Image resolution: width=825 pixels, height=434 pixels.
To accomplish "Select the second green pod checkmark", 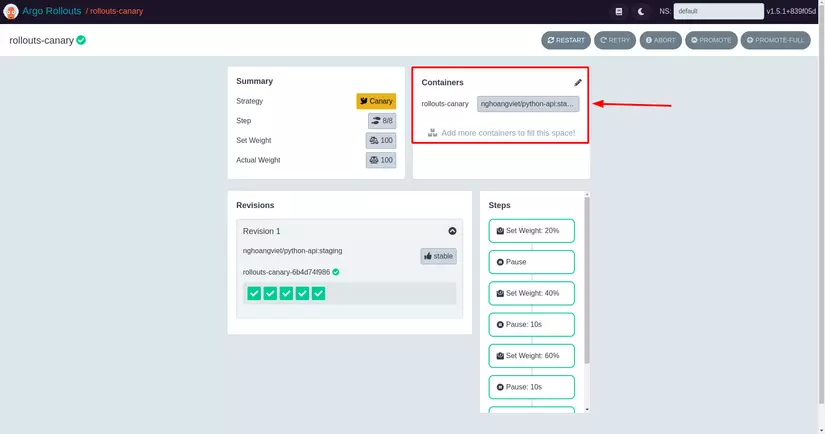I will tap(270, 293).
